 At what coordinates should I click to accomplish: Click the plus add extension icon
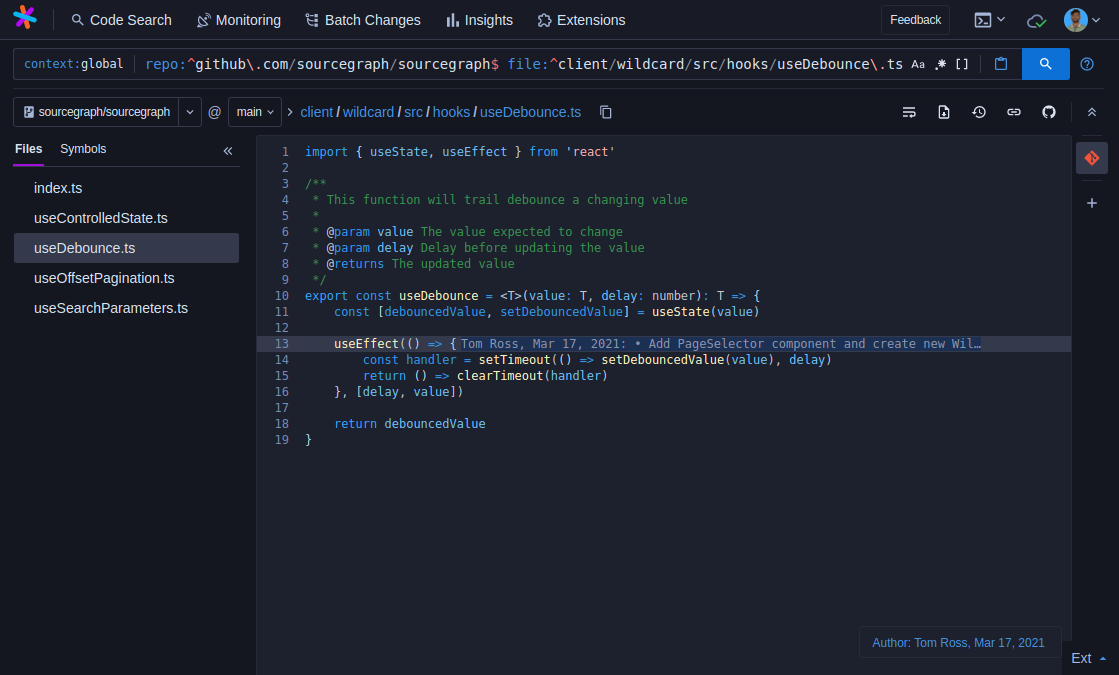(1091, 203)
